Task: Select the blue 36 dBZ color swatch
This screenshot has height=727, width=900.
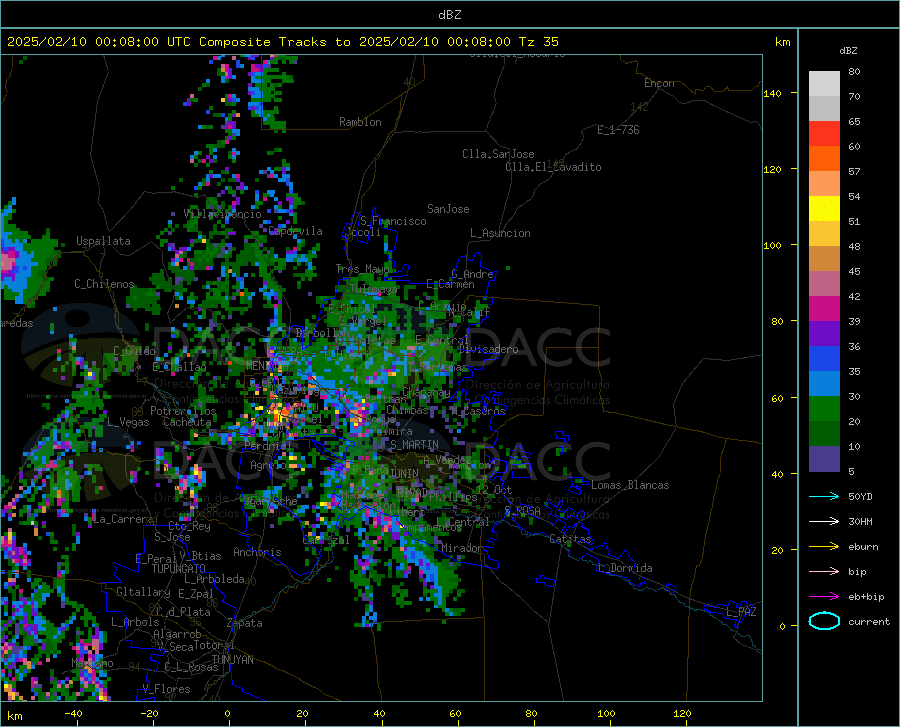Action: pos(824,359)
